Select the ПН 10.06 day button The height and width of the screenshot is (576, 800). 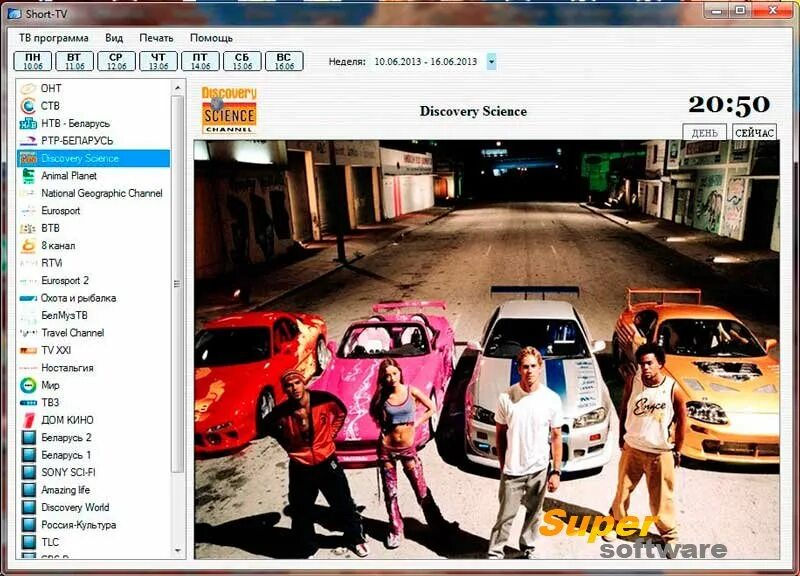[x=33, y=61]
